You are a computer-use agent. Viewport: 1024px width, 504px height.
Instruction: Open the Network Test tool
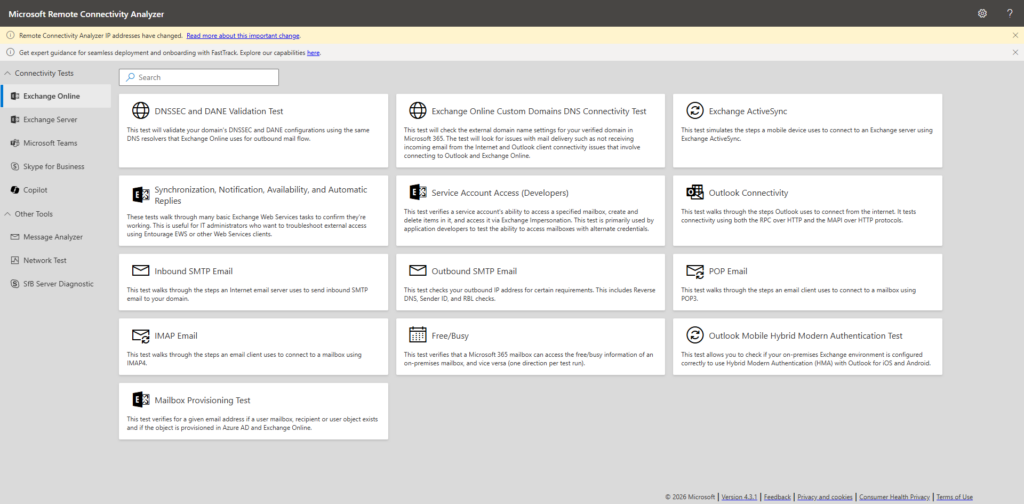46,260
